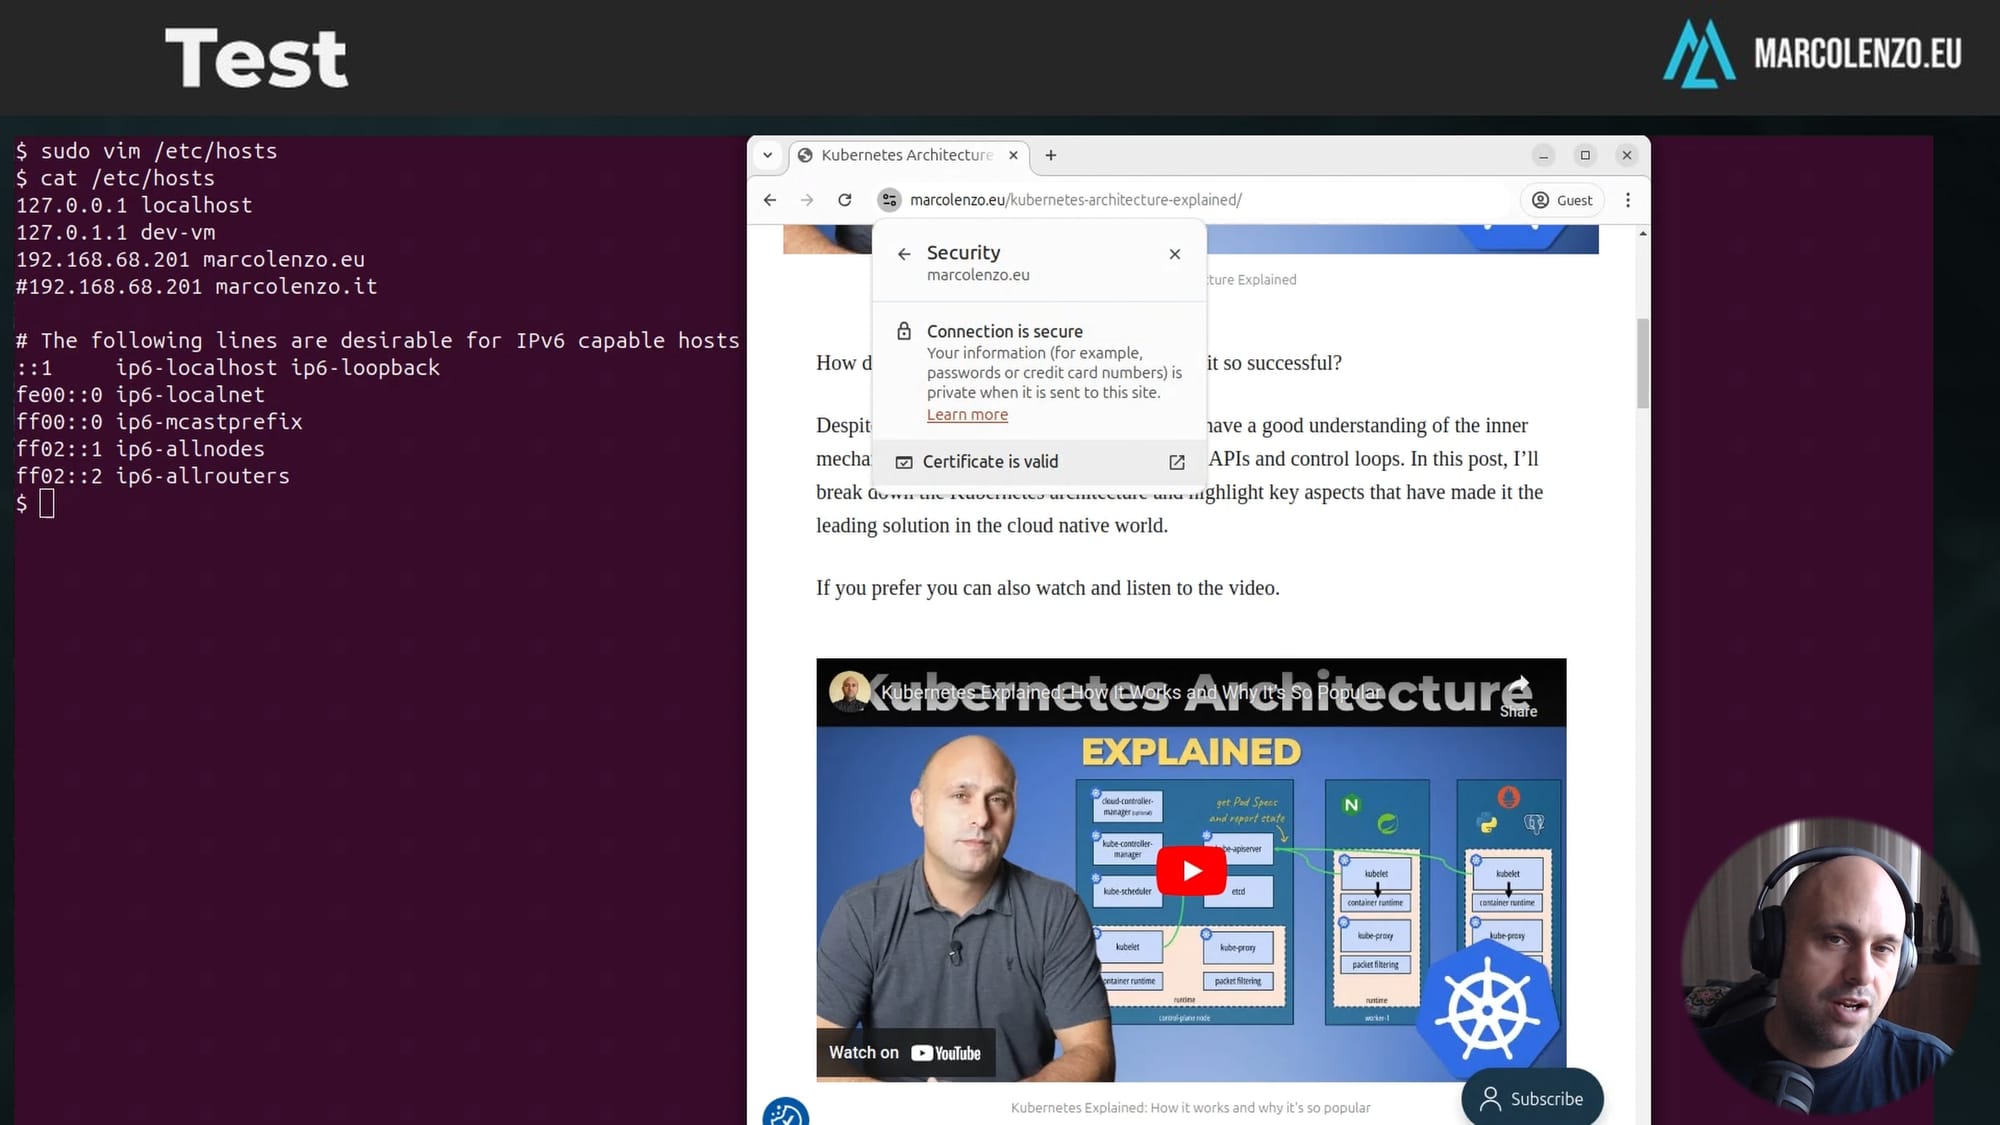
Task: Close the Security popup with X
Action: (1175, 254)
